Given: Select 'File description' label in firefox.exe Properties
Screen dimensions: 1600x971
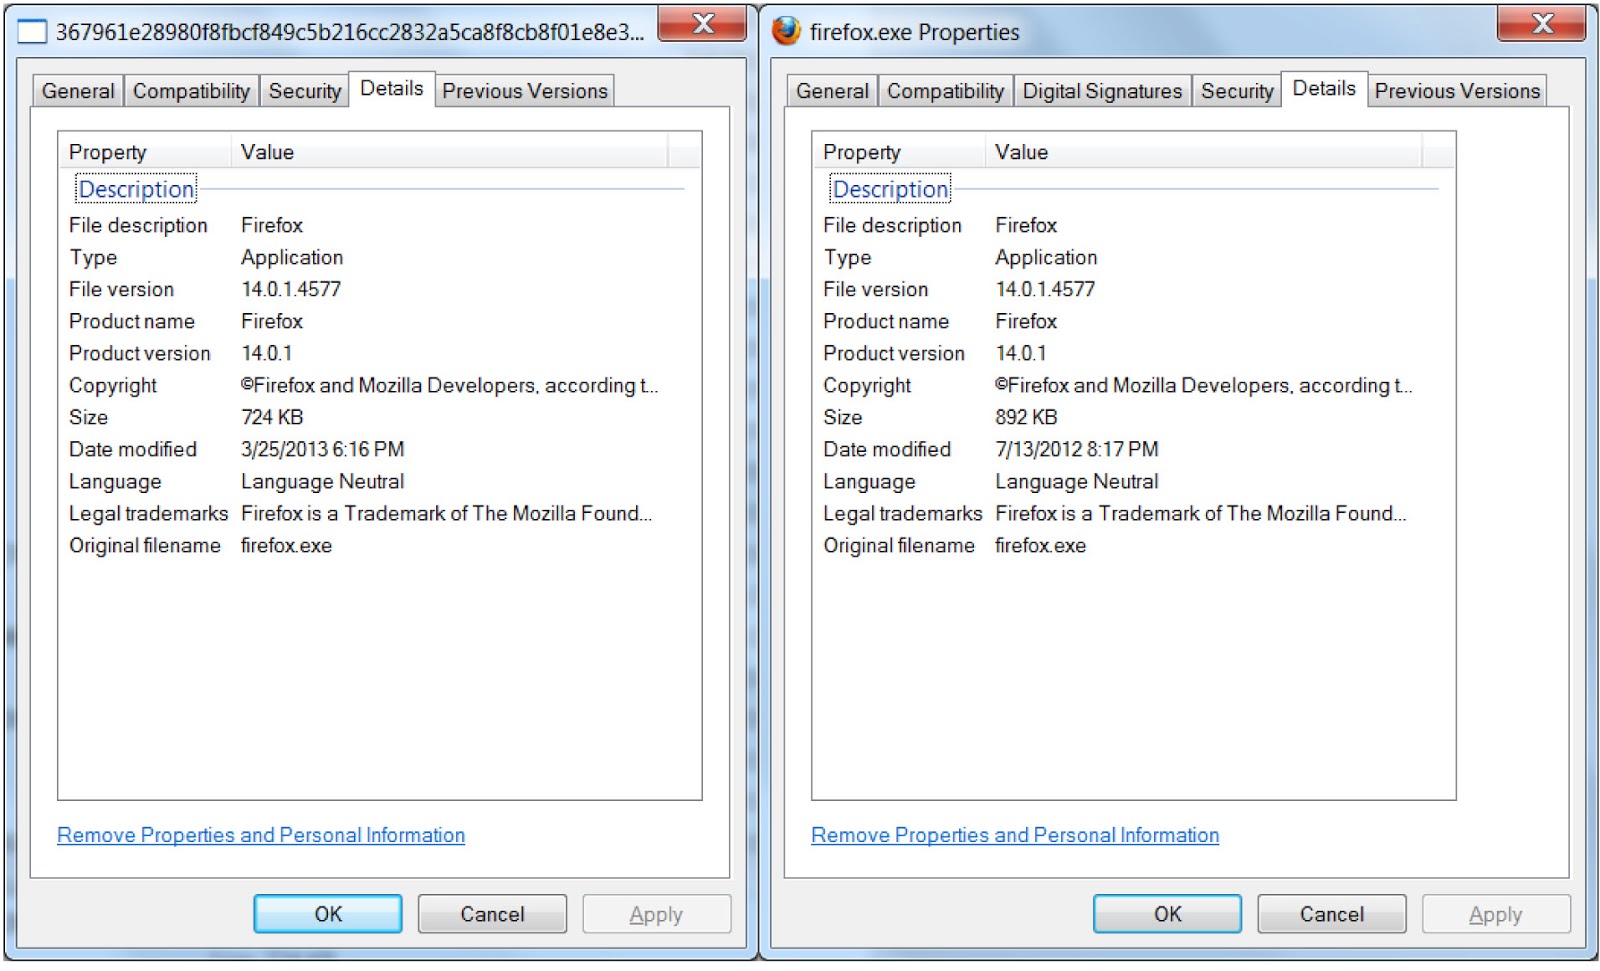Looking at the screenshot, I should click(x=892, y=225).
